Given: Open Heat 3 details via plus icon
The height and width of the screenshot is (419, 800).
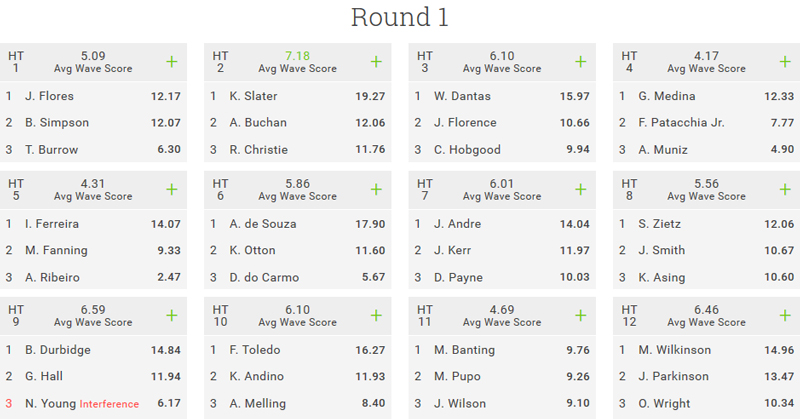Looking at the screenshot, I should pyautogui.click(x=580, y=62).
